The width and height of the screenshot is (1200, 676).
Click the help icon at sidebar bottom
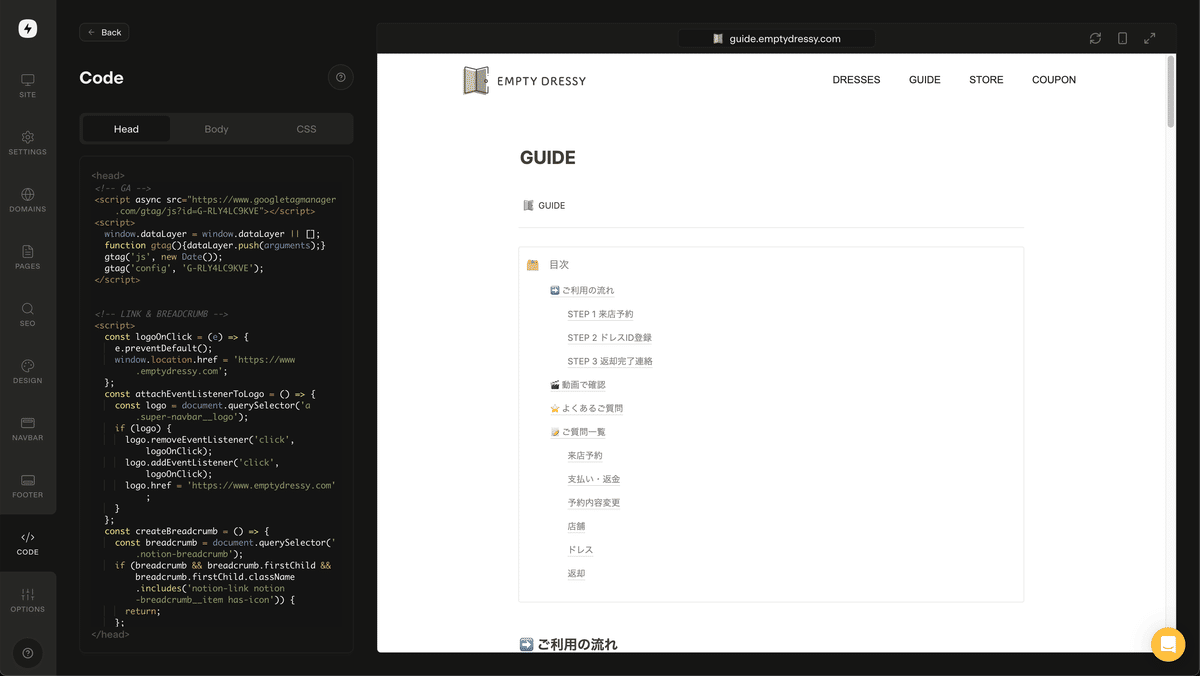click(x=28, y=653)
